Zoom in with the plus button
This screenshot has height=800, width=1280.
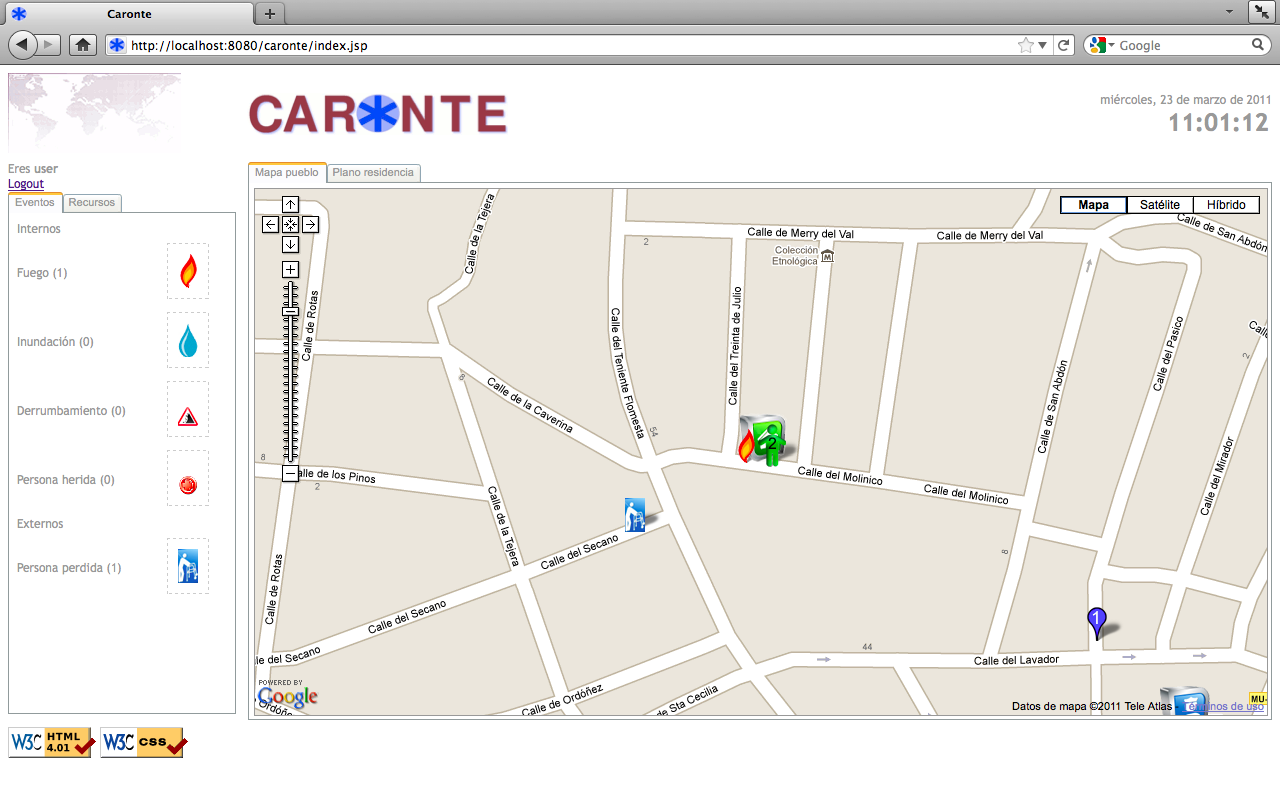click(x=290, y=269)
